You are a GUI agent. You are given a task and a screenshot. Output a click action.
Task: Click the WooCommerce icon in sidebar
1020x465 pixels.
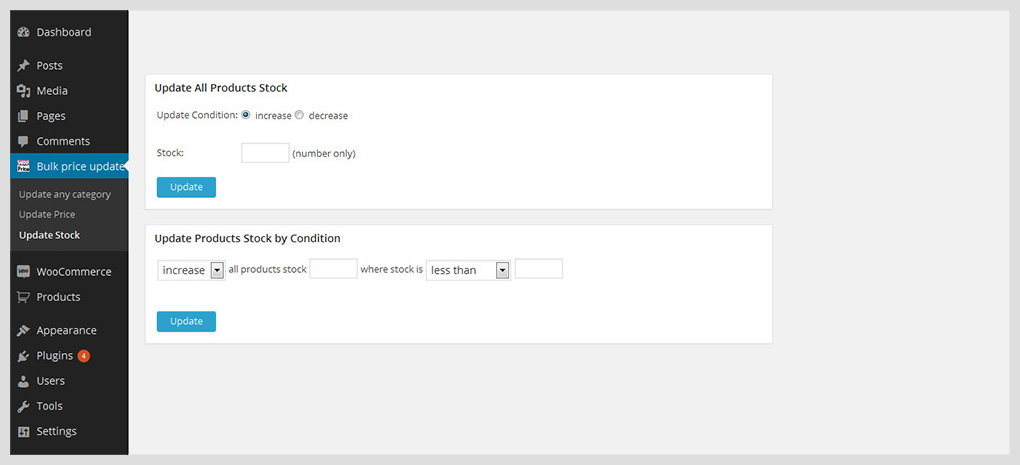[x=23, y=272]
